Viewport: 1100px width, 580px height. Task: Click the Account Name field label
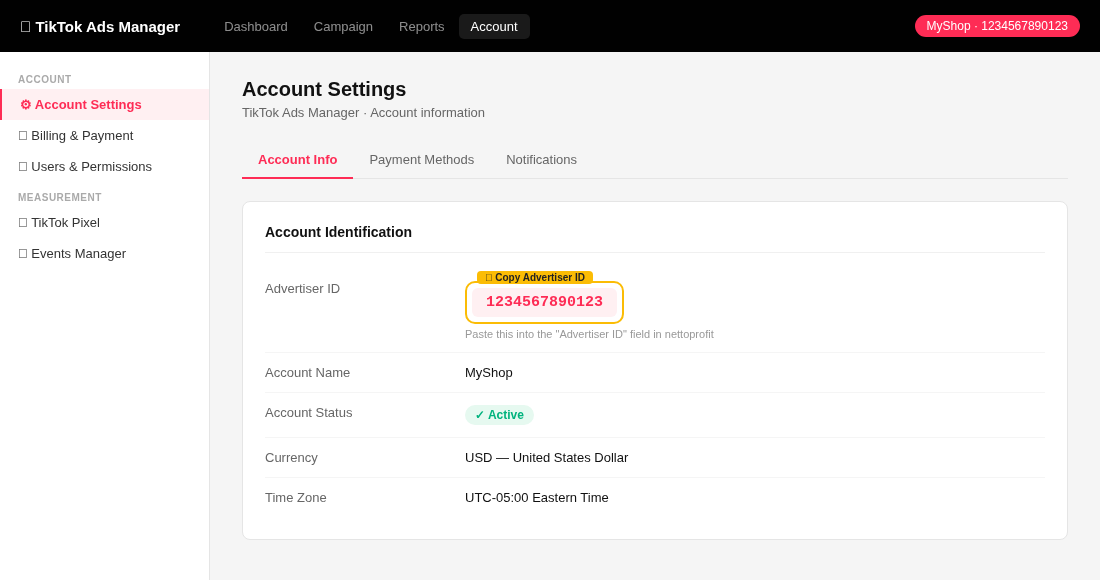point(307,372)
